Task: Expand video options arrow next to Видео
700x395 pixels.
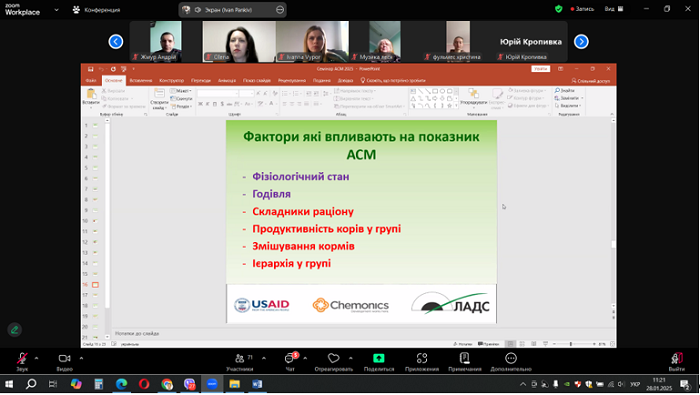Action: point(81,358)
